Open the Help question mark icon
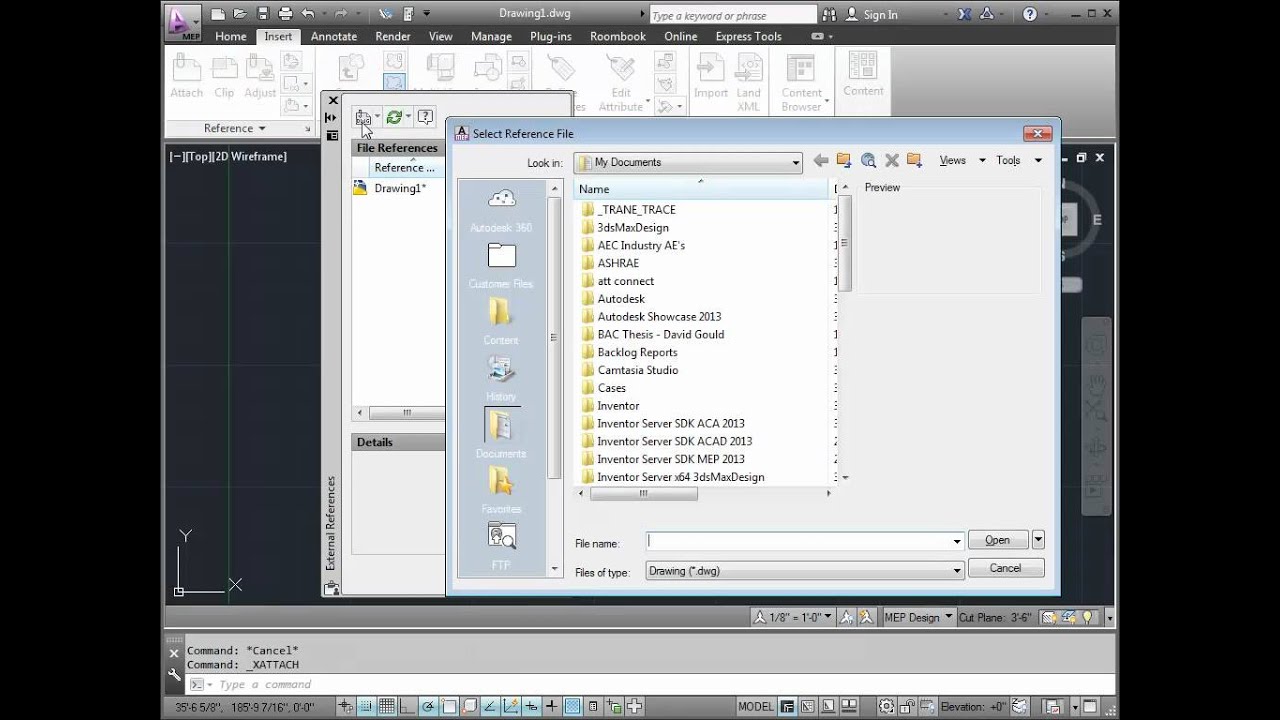Screen dimensions: 1280x720 (x=1030, y=14)
